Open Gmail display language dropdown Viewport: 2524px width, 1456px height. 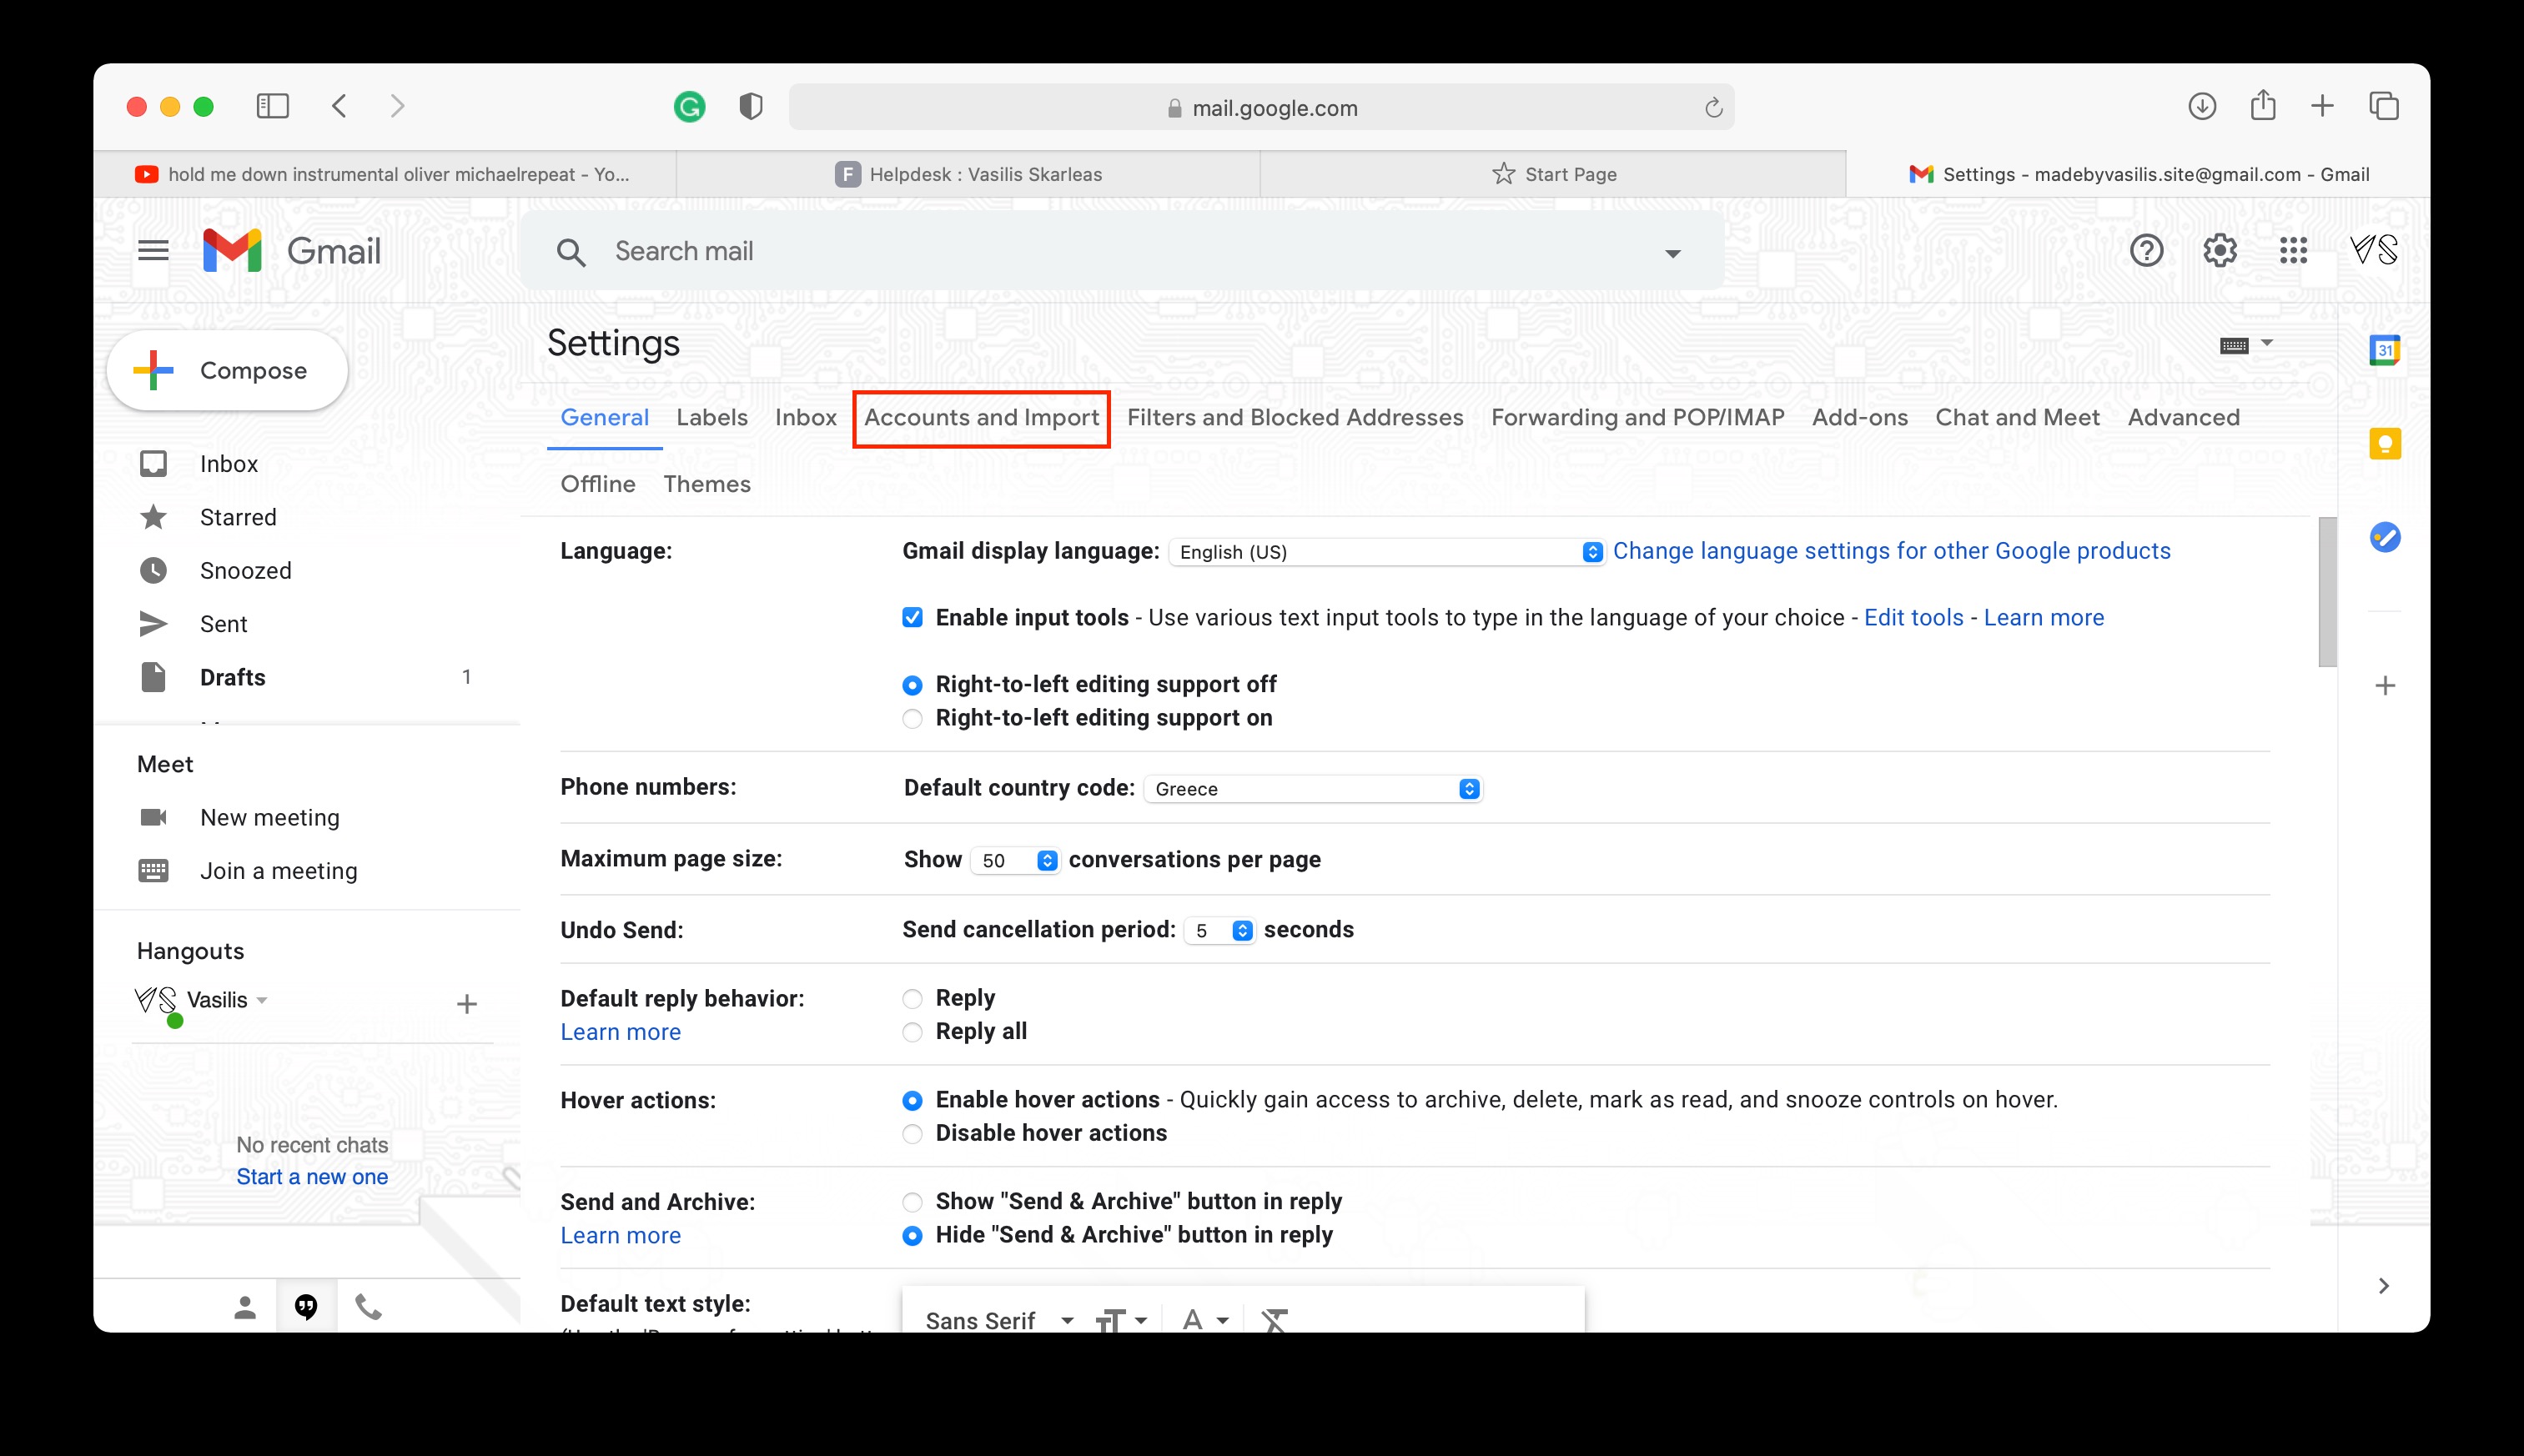(x=1386, y=552)
